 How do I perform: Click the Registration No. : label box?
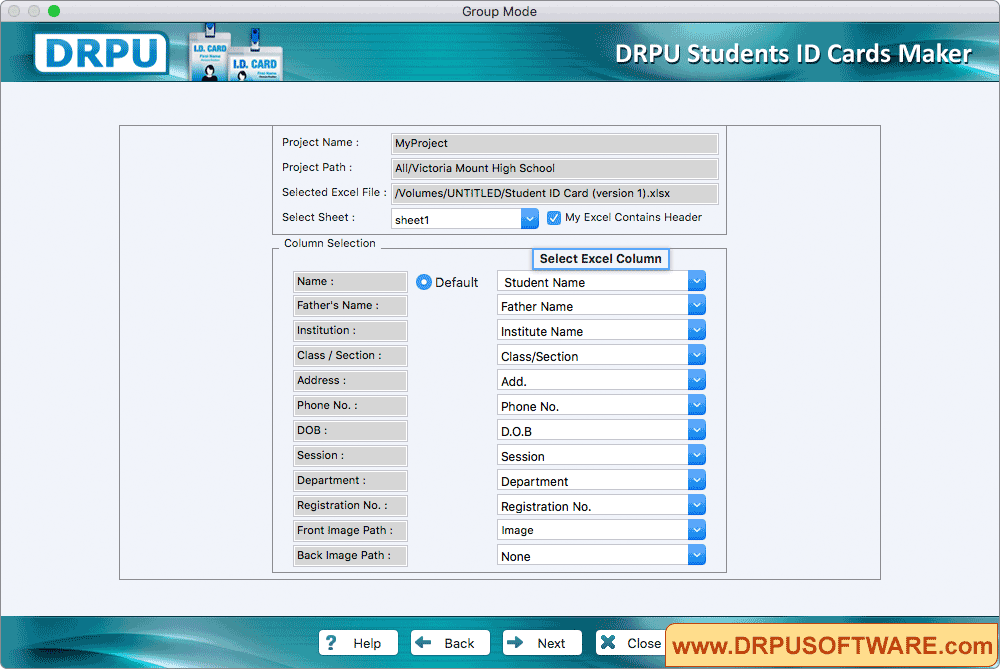(x=350, y=505)
